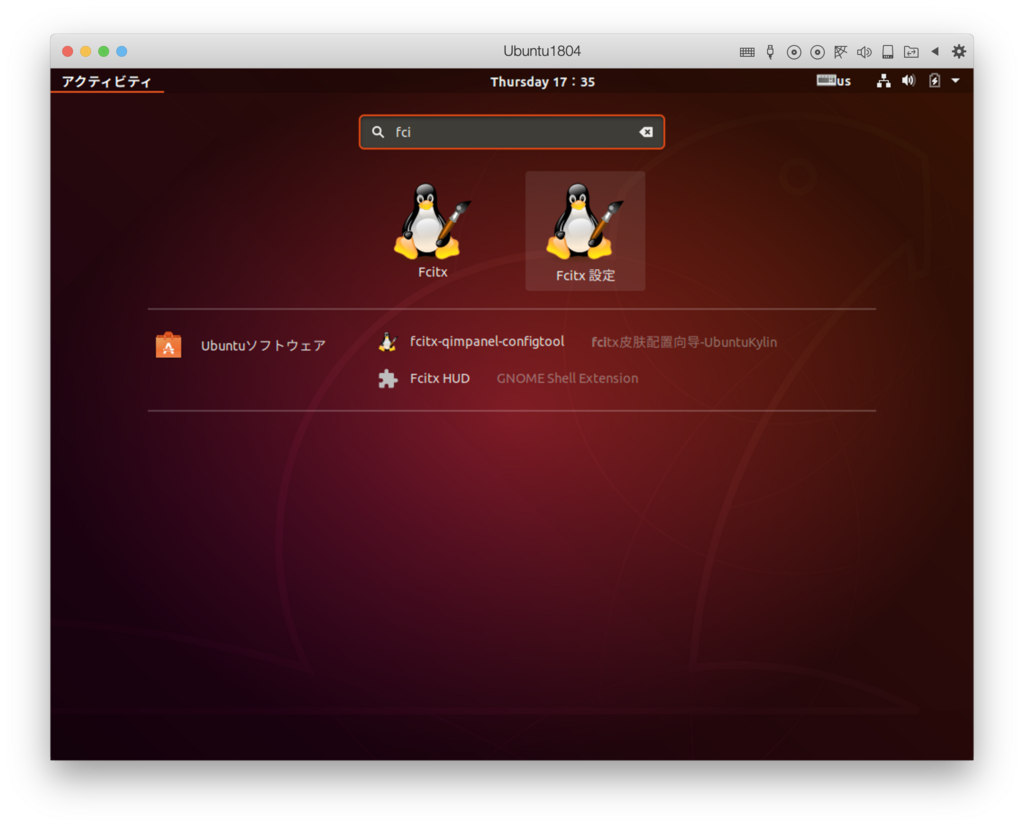This screenshot has width=1024, height=827.
Task: Click the Fcitx HUD puzzle icon
Action: [387, 378]
